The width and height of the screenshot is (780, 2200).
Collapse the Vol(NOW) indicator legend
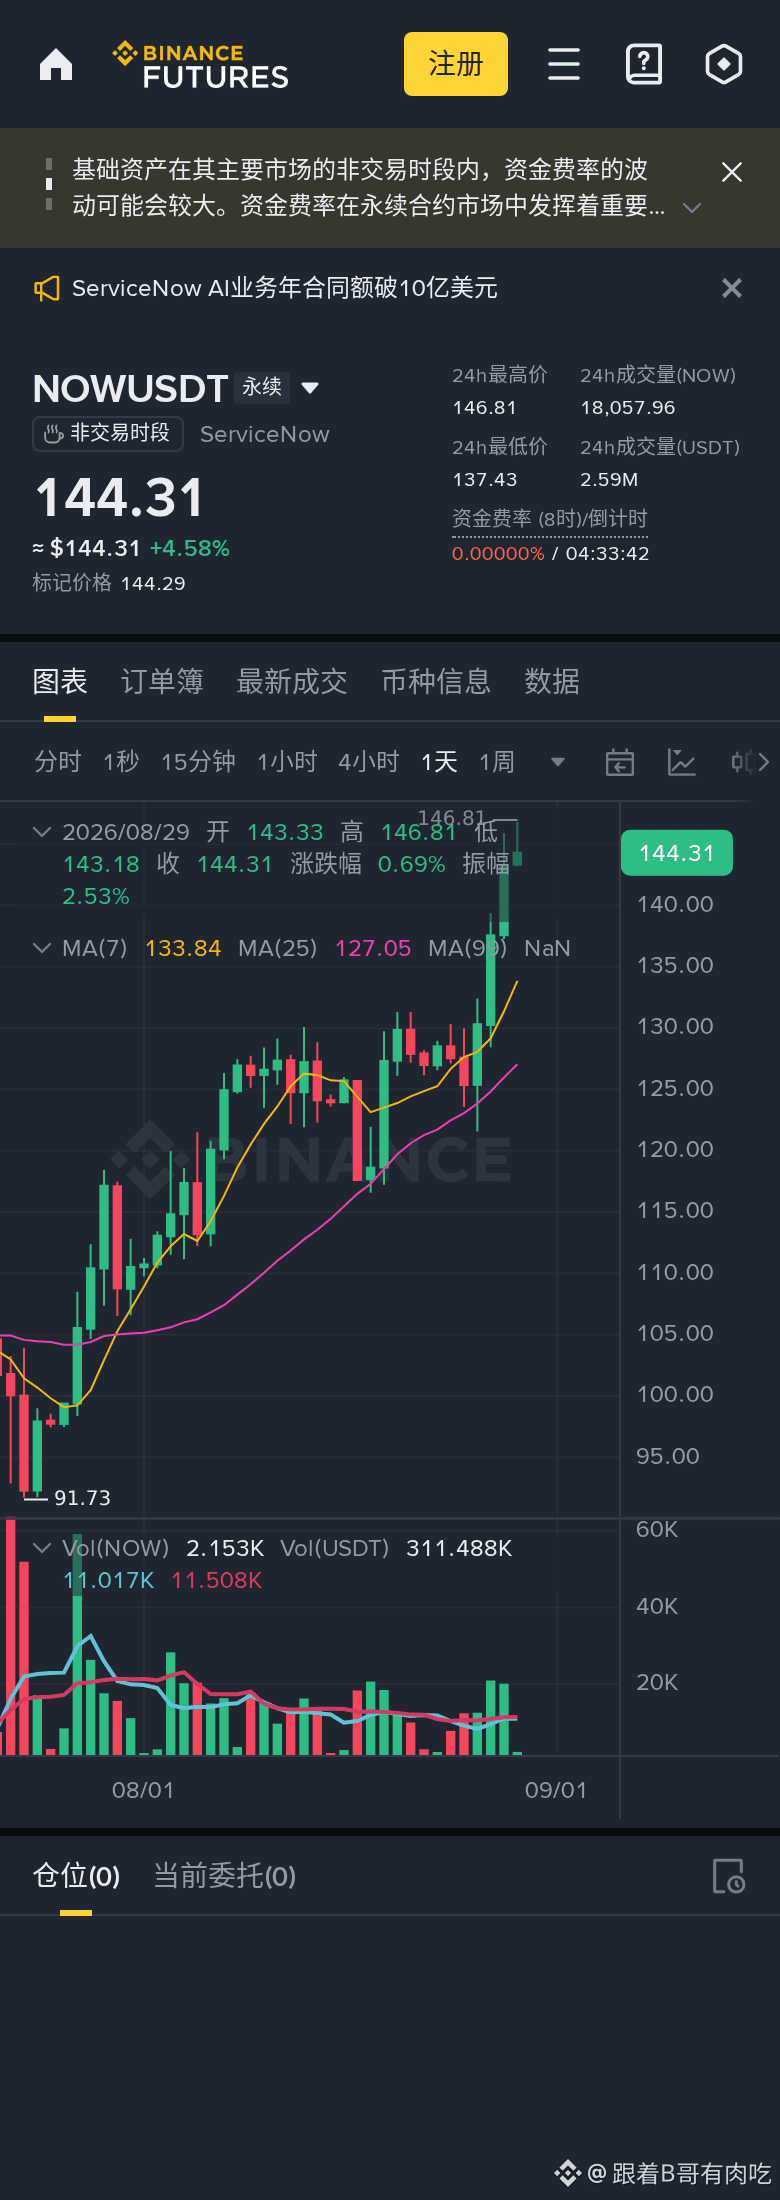42,1548
